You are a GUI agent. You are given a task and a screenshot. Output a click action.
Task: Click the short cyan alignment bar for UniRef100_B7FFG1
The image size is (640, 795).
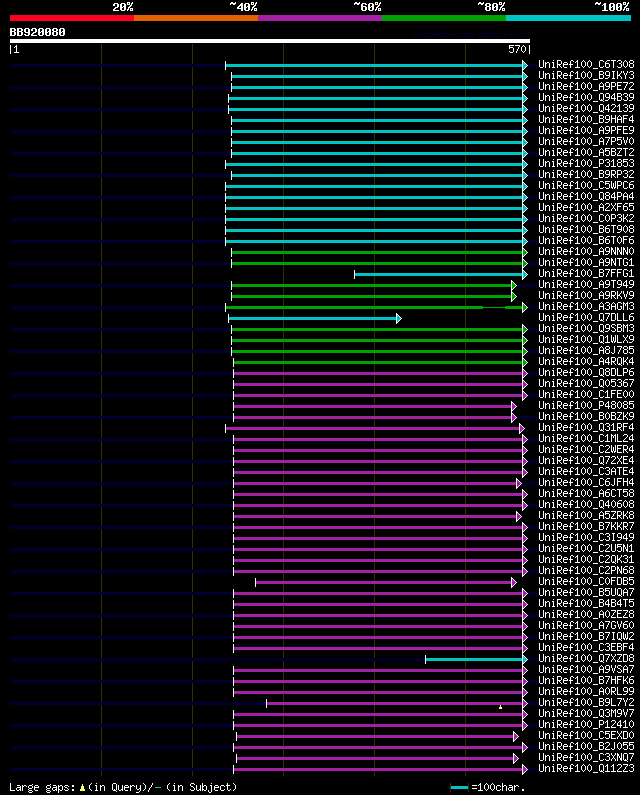click(x=439, y=274)
